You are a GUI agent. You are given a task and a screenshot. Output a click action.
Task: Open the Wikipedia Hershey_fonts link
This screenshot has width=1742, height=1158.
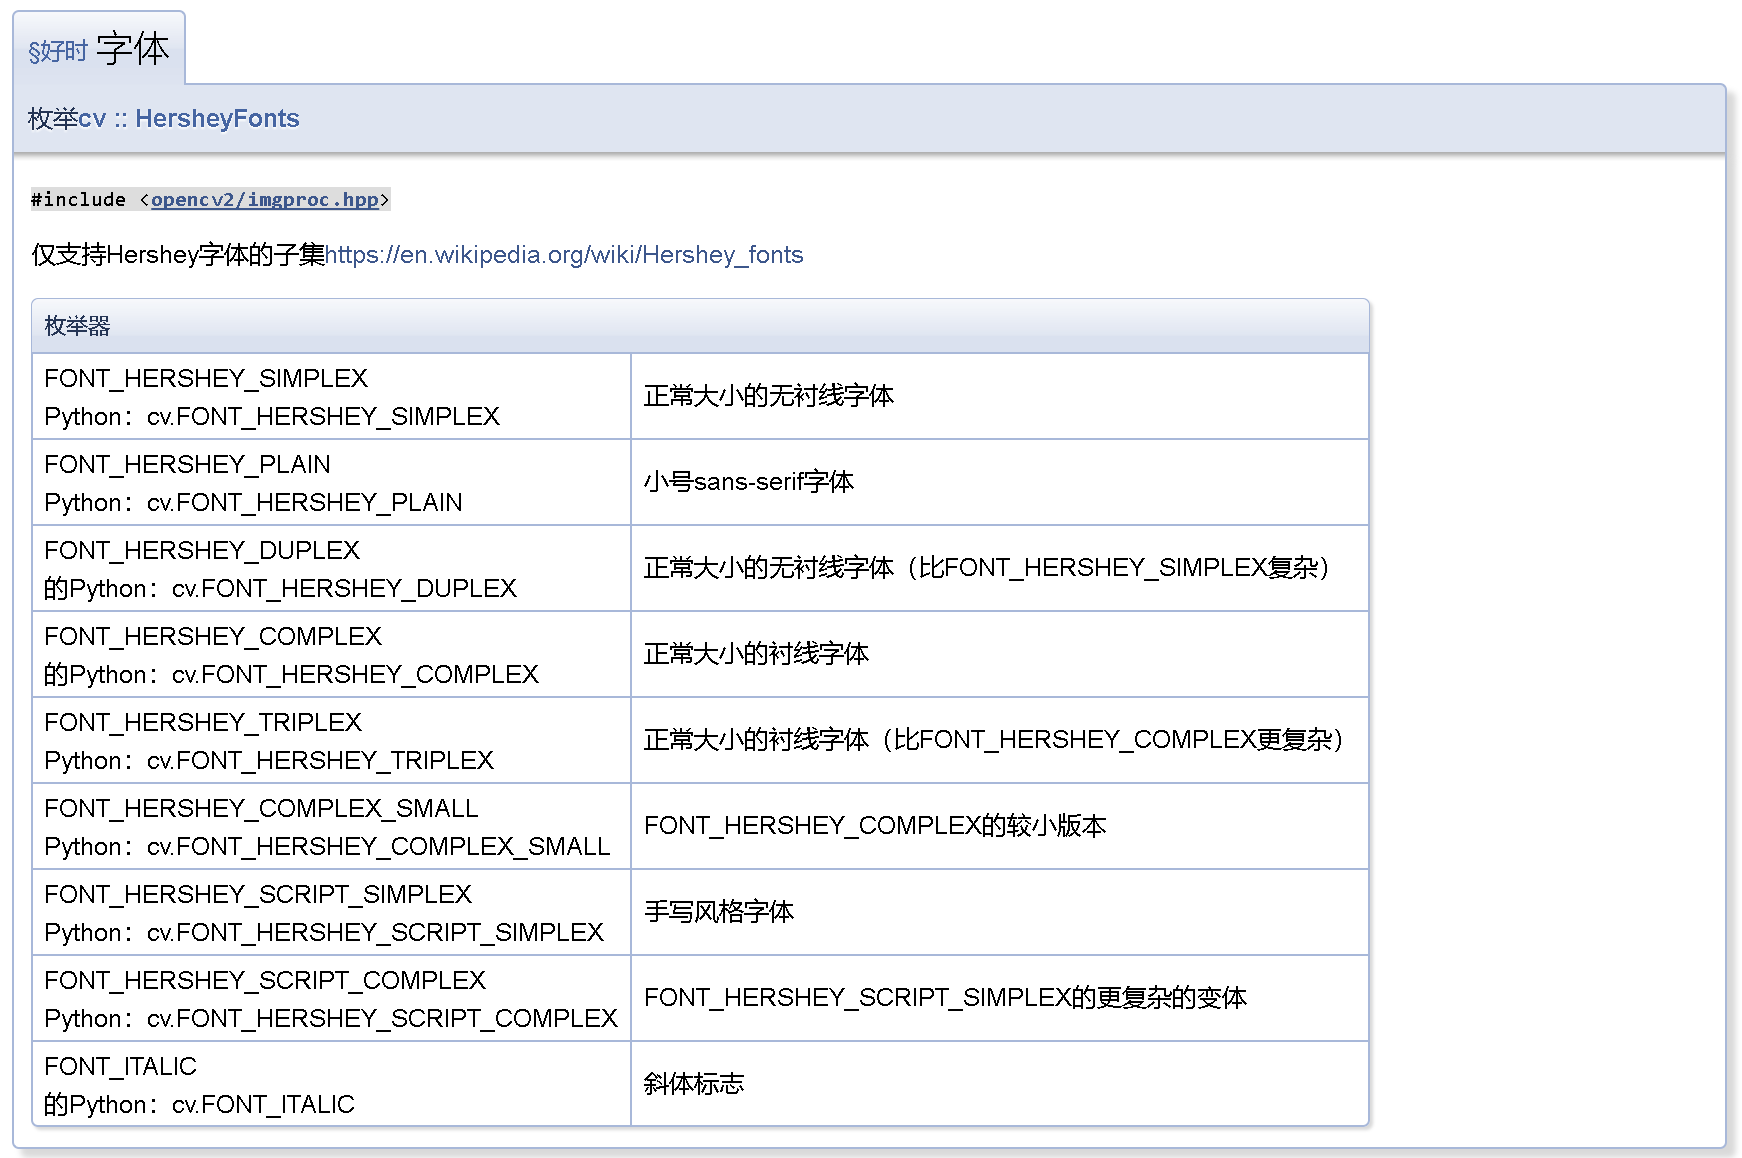565,255
